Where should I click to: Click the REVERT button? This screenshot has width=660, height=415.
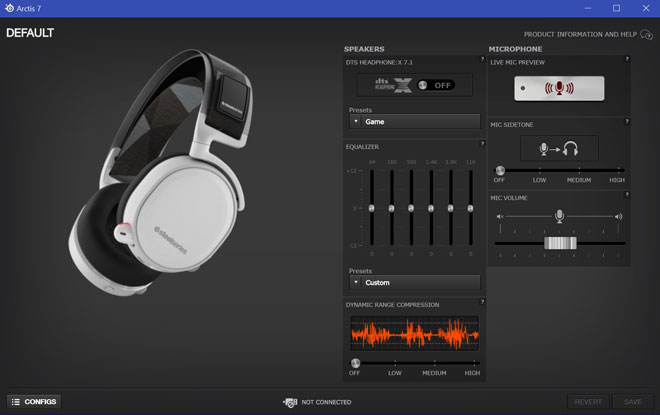[x=588, y=402]
